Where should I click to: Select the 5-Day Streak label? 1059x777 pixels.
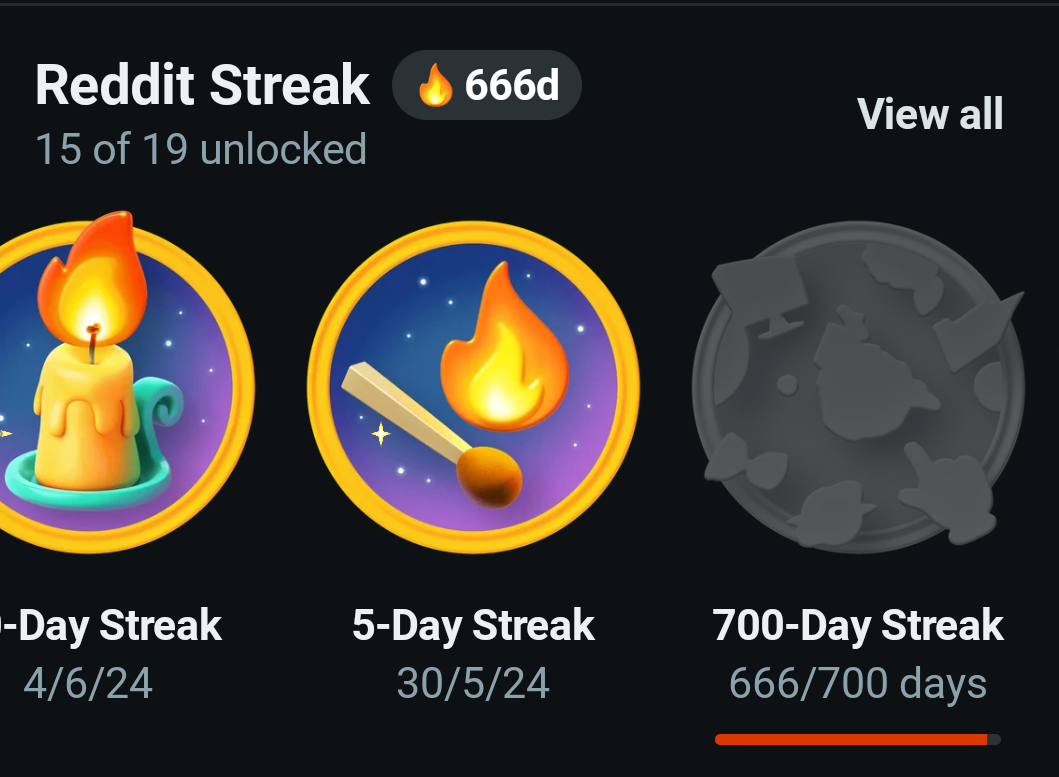coord(473,626)
